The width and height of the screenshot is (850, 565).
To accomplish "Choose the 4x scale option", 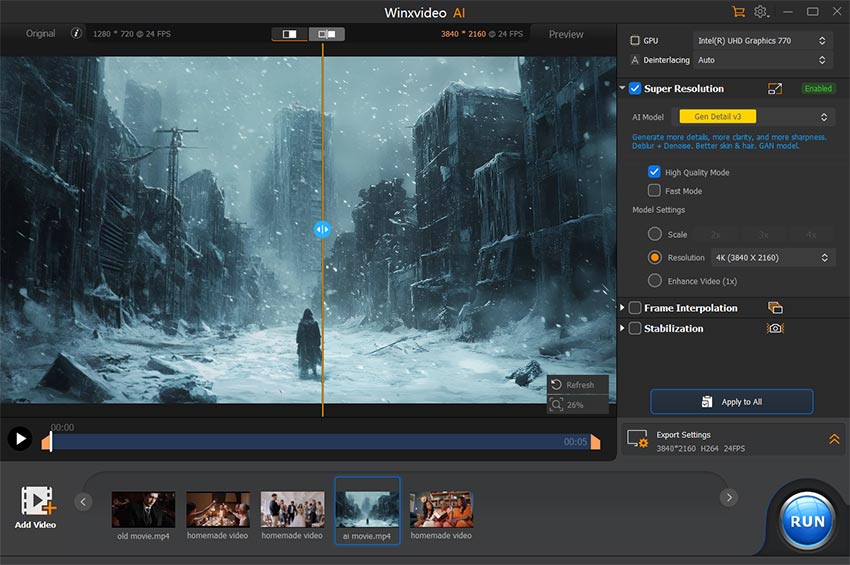I will [x=810, y=235].
